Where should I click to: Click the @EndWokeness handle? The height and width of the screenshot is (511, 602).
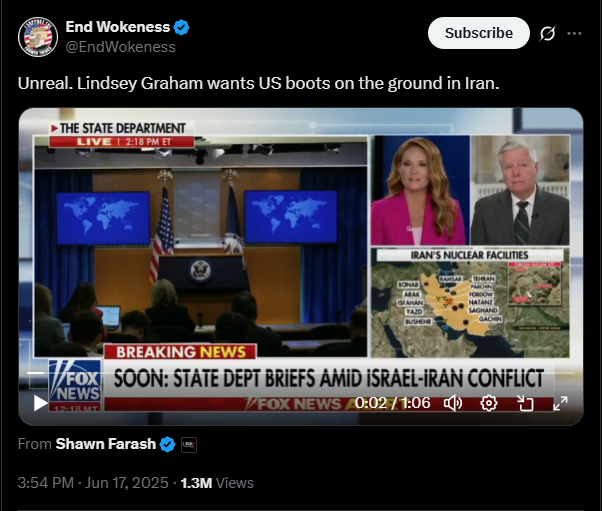(121, 47)
